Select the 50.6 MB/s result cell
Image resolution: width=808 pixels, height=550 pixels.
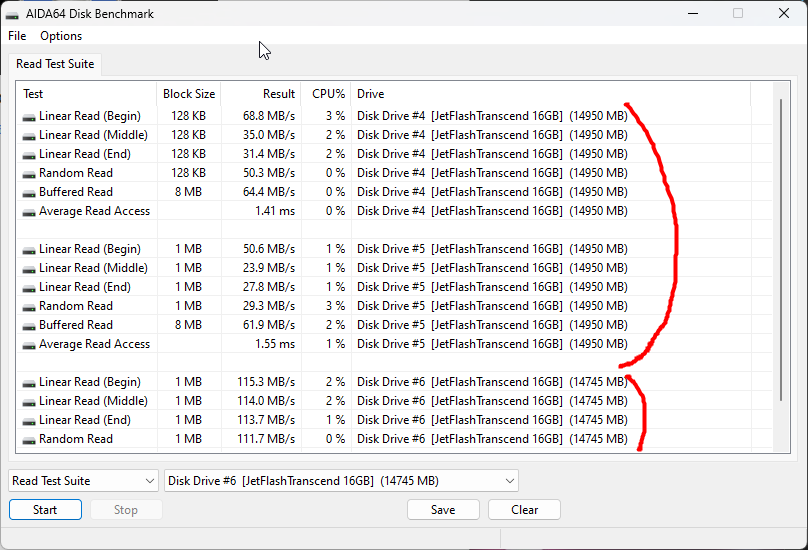(x=268, y=249)
